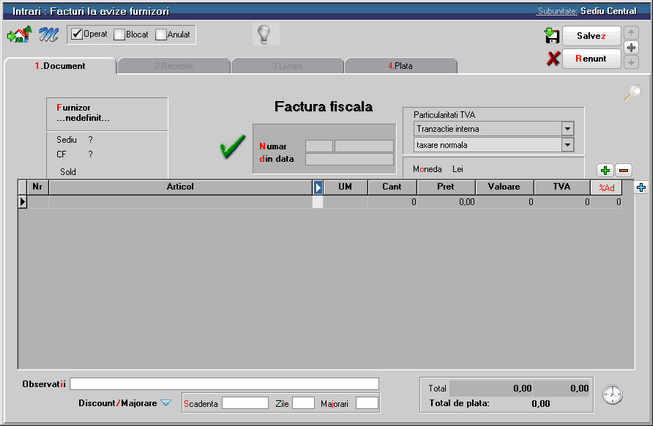Select the Furnizor nedefinit supplier field
The image size is (653, 426).
(x=107, y=113)
